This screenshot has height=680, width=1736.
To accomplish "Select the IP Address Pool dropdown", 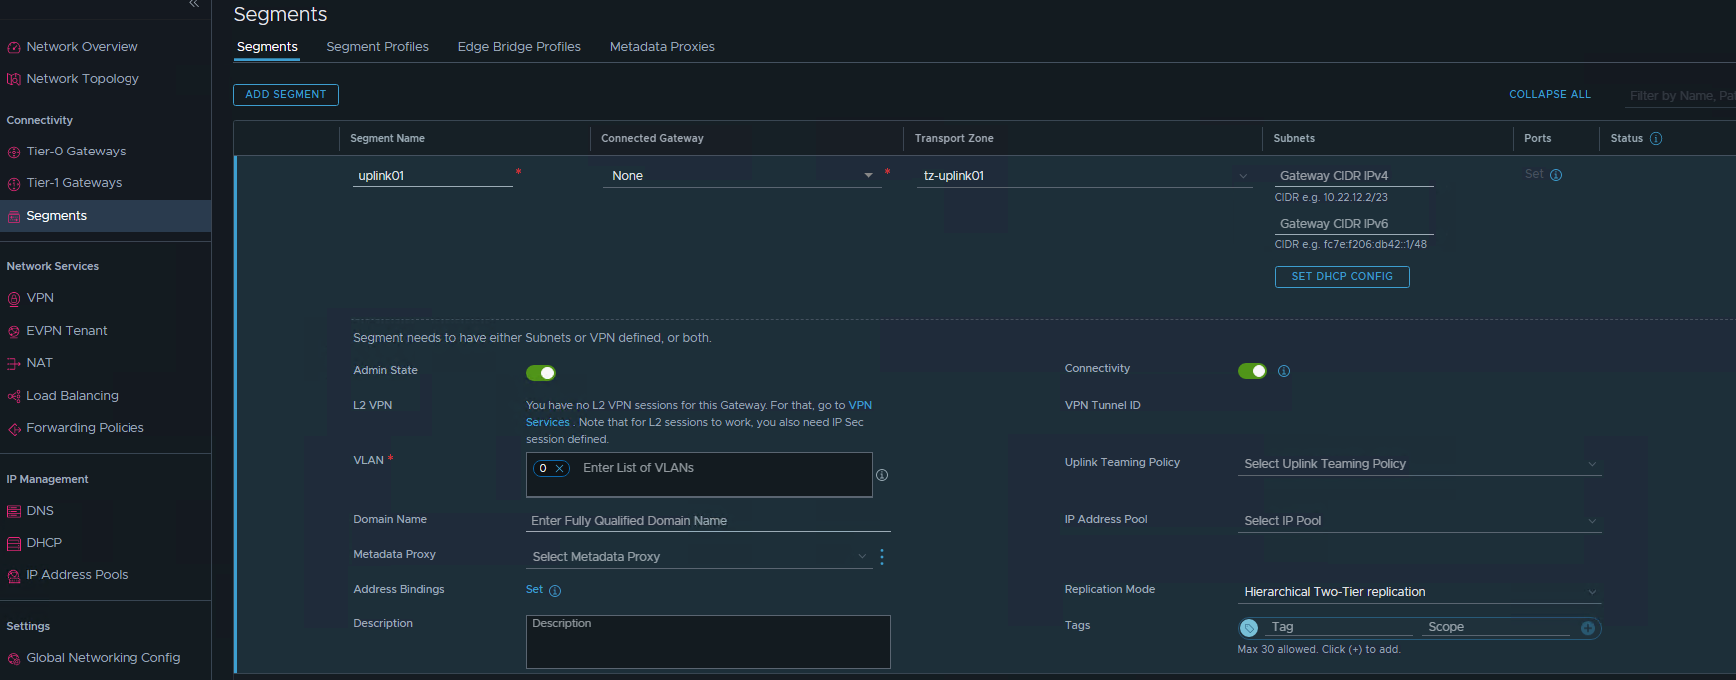I will (1419, 521).
